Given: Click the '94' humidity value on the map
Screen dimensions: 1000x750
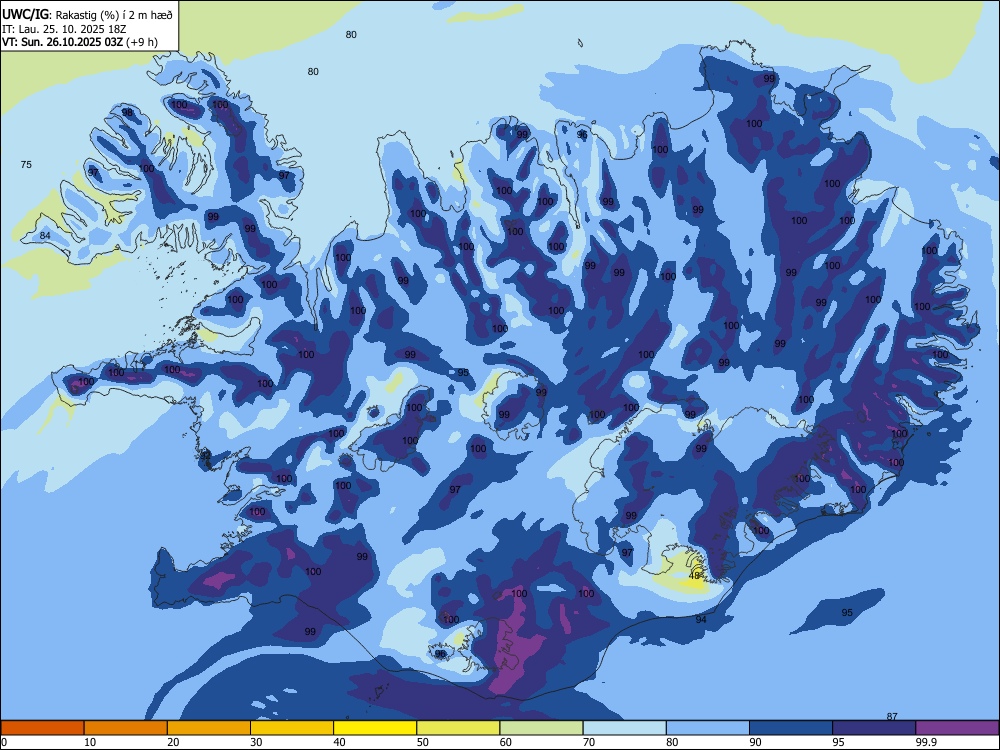Looking at the screenshot, I should [701, 619].
